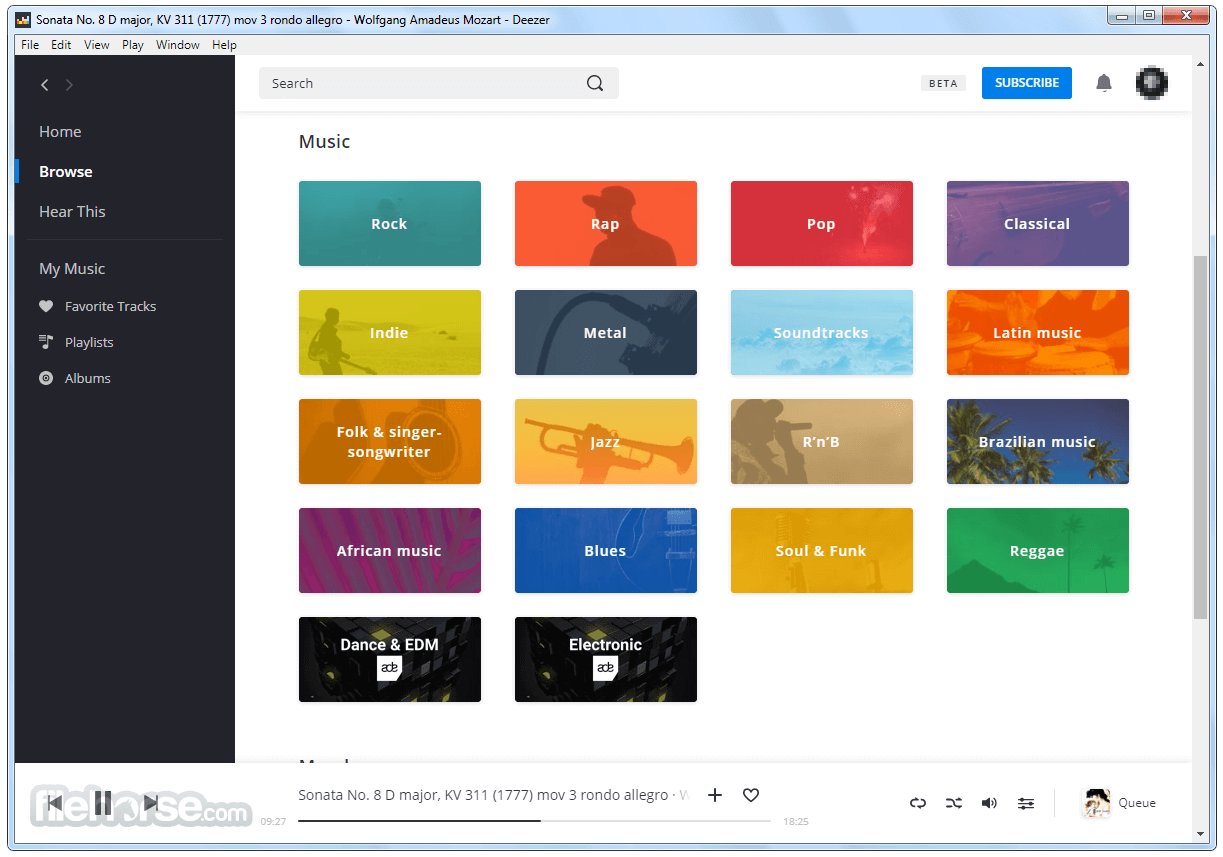The height and width of the screenshot is (857, 1223).
Task: Open the Classical genre tile
Action: point(1038,223)
